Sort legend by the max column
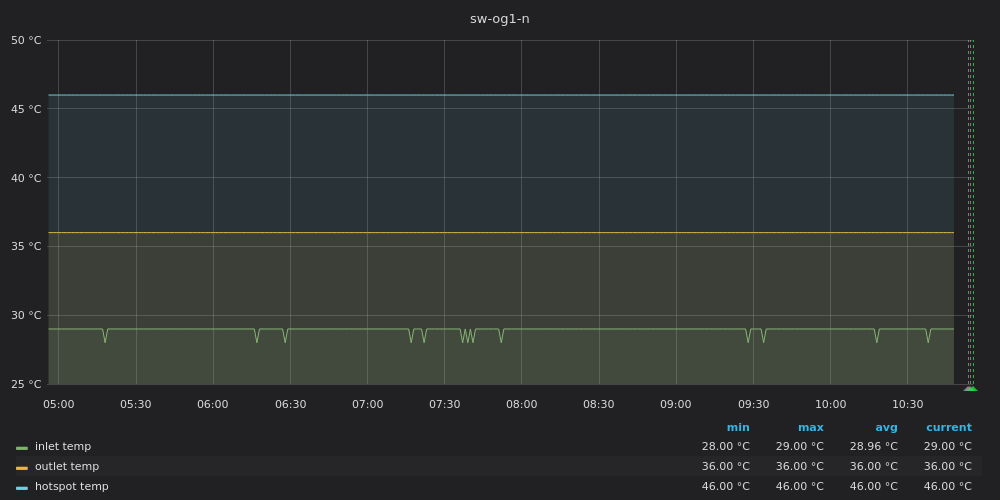The image size is (1000, 500). point(810,428)
